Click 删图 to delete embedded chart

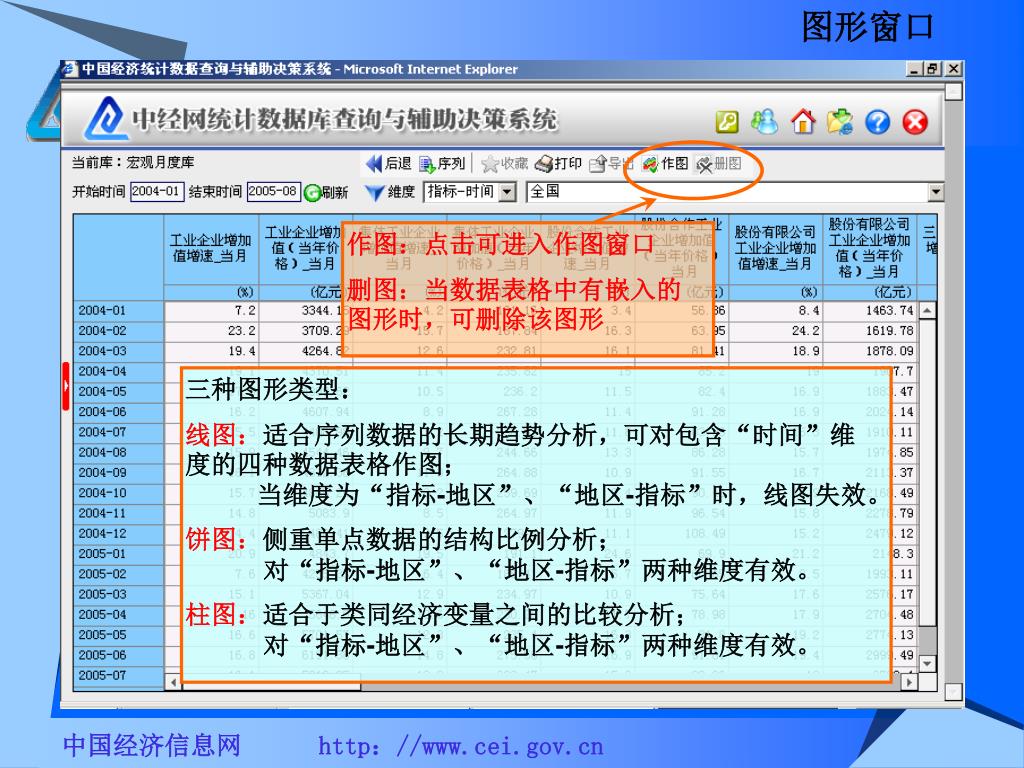[x=718, y=163]
